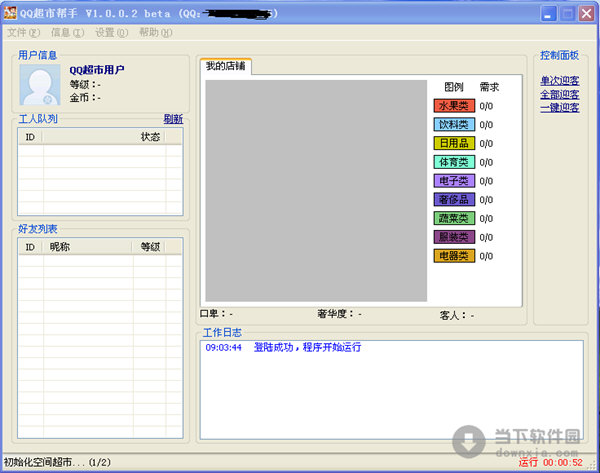
Task: Close the QQ超市帮手 window
Action: 586,13
